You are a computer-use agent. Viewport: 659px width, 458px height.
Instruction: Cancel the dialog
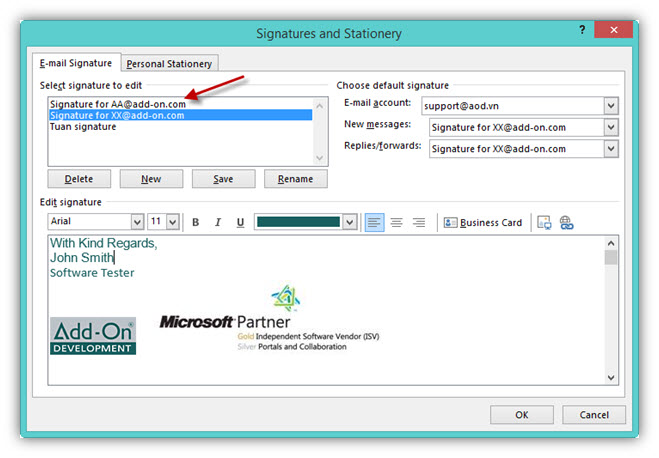[594, 415]
